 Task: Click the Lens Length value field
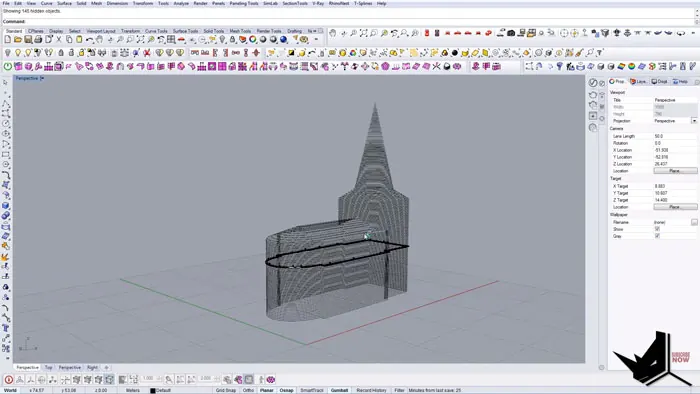(x=675, y=136)
